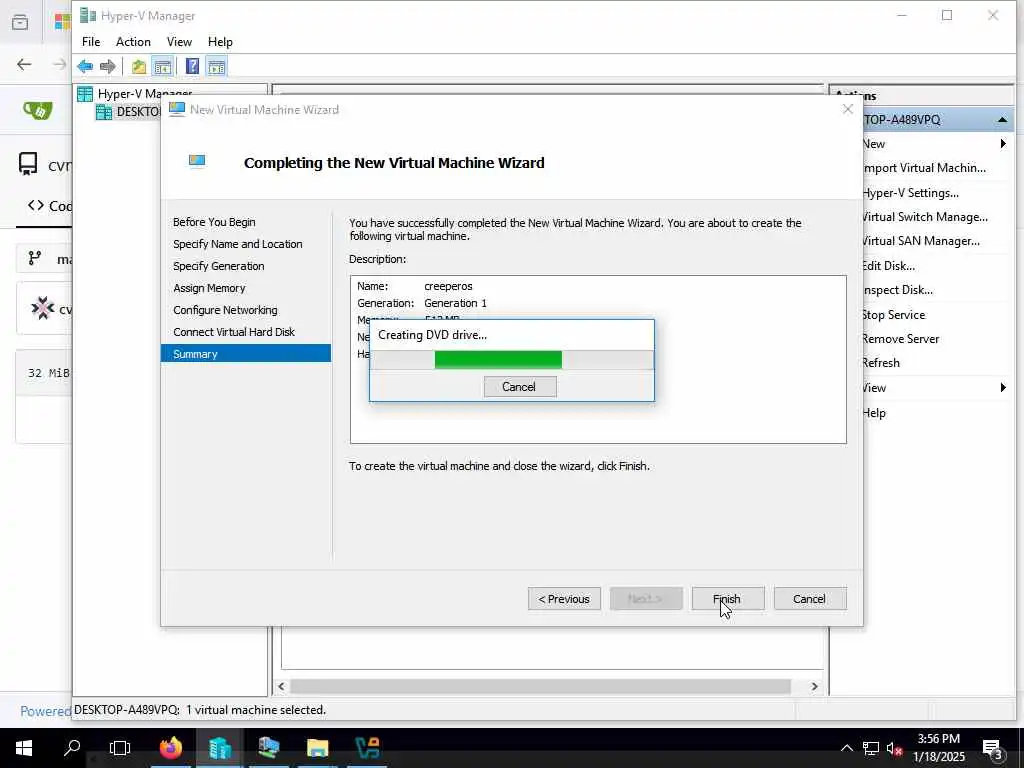1024x768 pixels.
Task: Show hidden tray icons chevron
Action: [846, 748]
